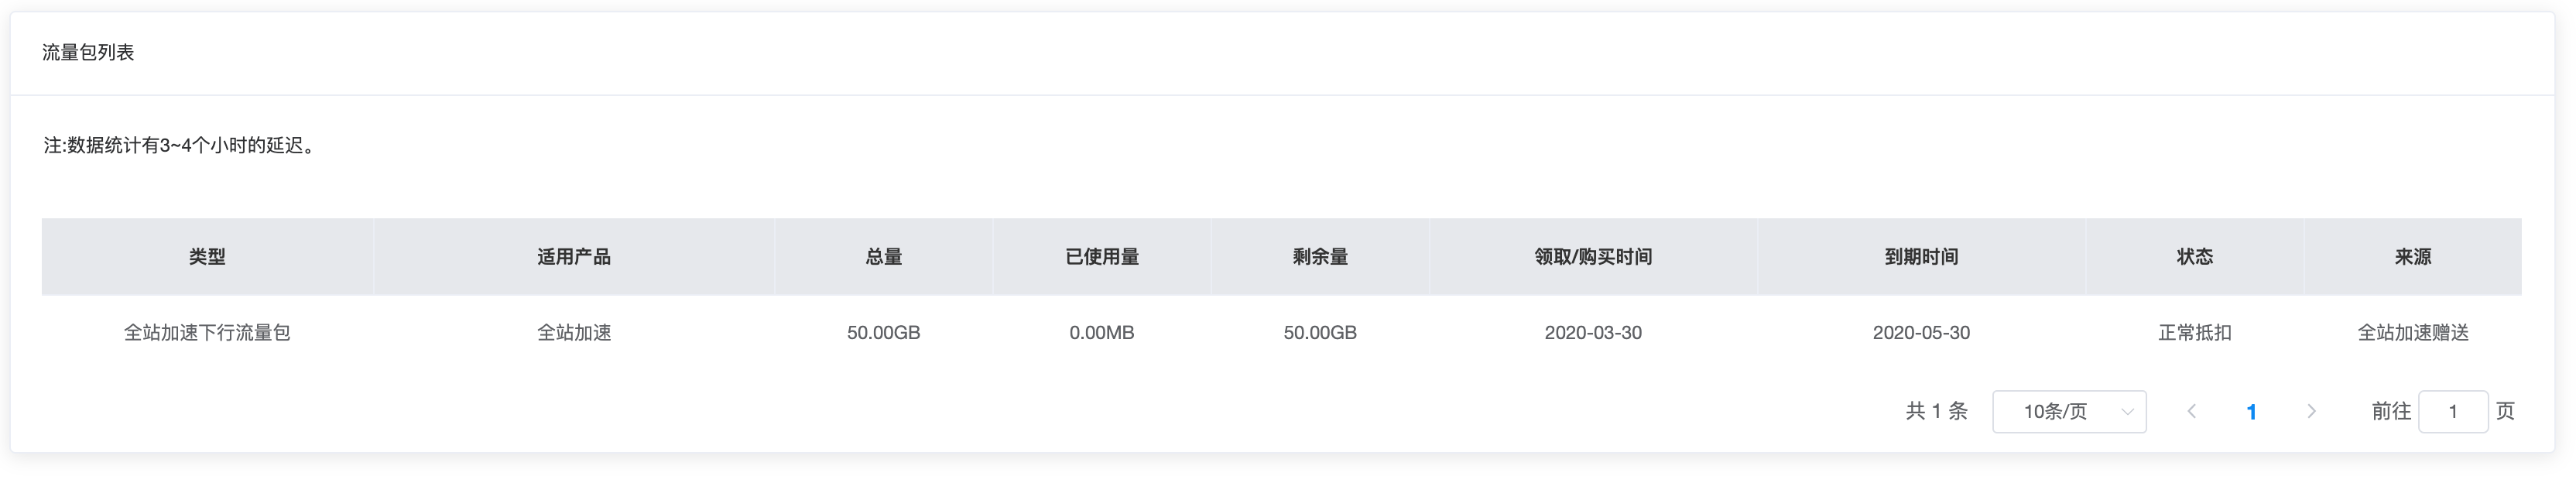The image size is (2576, 483).
Task: Click the dropdown chevron in page size selector
Action: [2127, 412]
